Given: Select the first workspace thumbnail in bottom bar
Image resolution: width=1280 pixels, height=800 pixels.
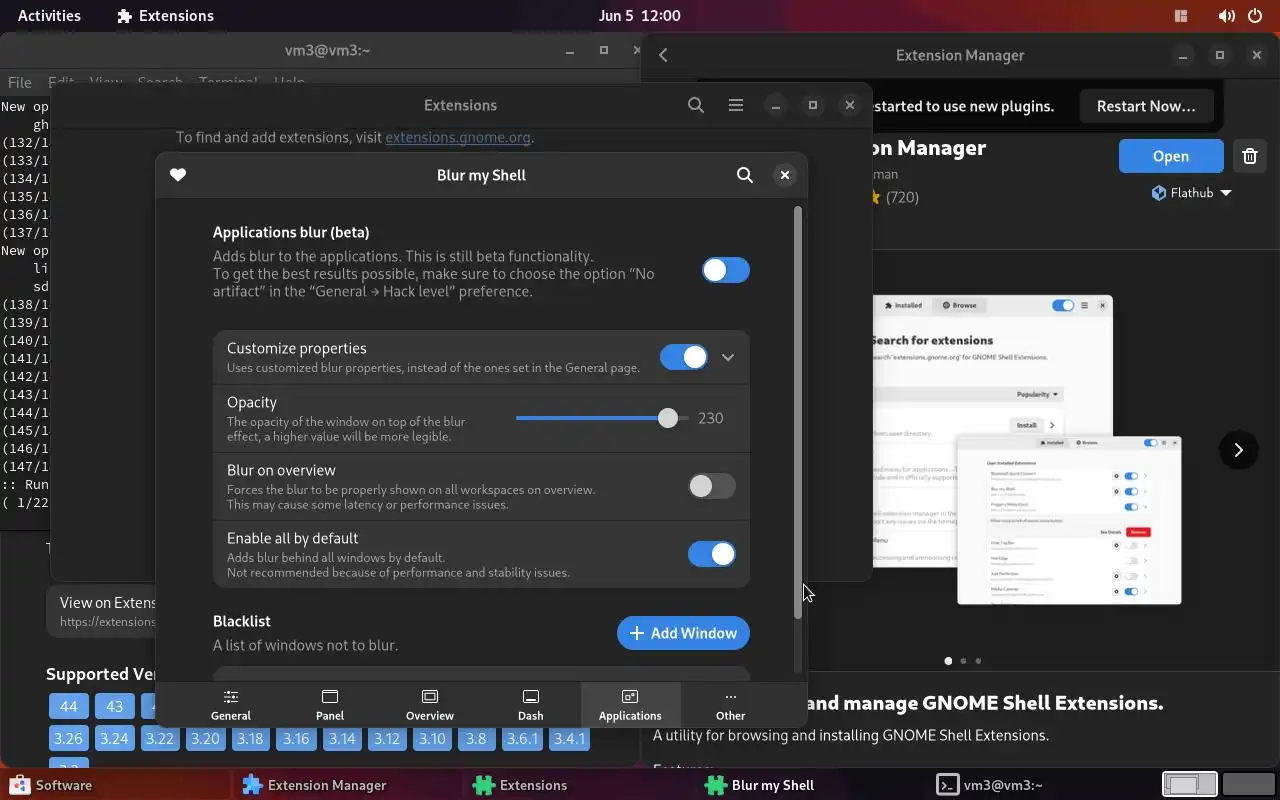Looking at the screenshot, I should (1190, 785).
